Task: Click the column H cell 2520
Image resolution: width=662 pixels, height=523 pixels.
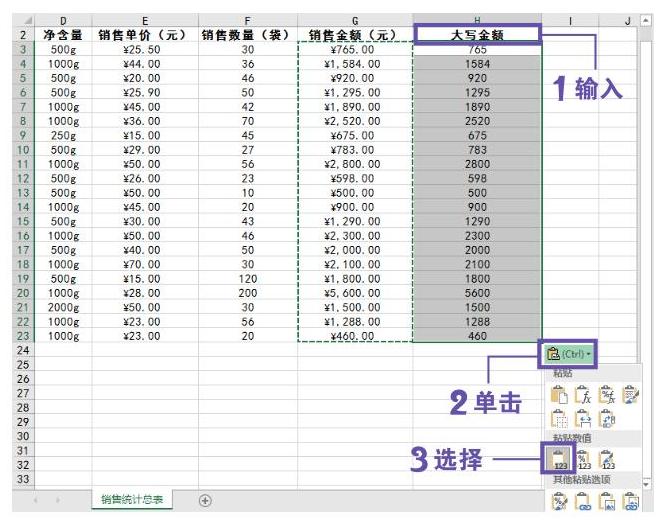Action: coord(477,121)
